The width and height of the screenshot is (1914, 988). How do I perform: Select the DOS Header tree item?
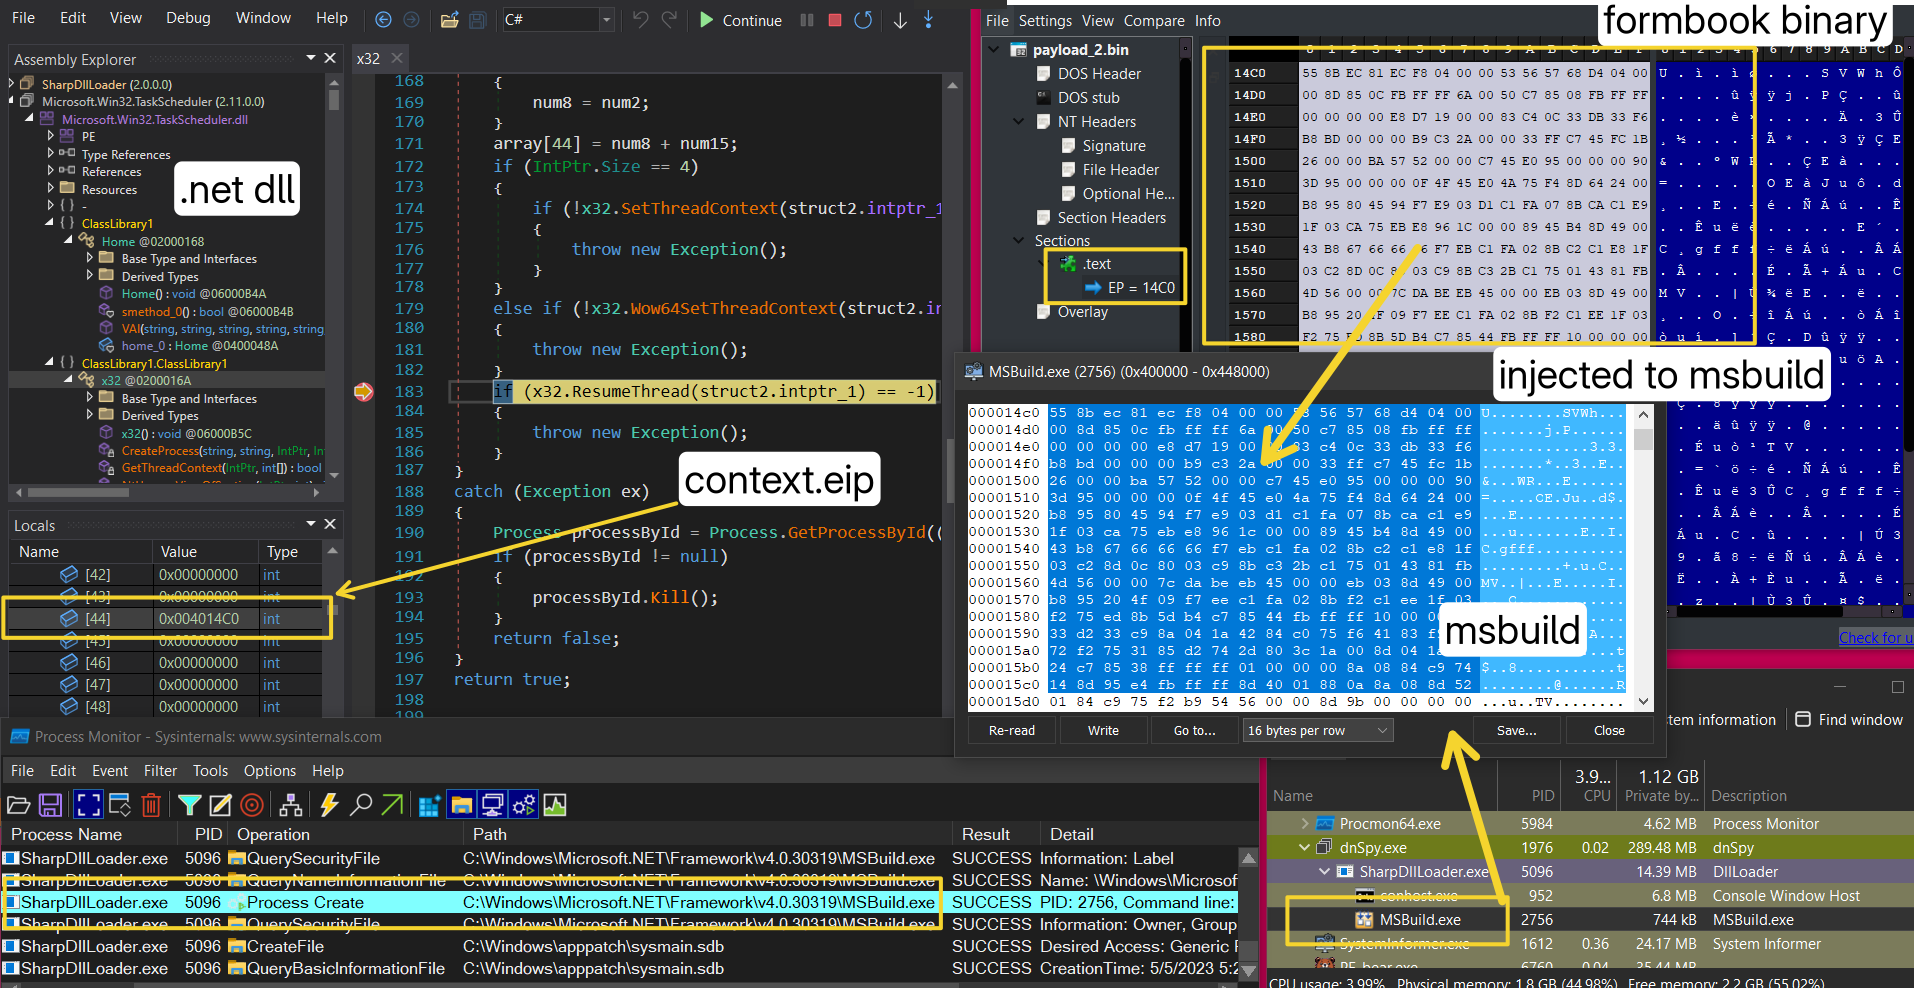click(x=1099, y=73)
